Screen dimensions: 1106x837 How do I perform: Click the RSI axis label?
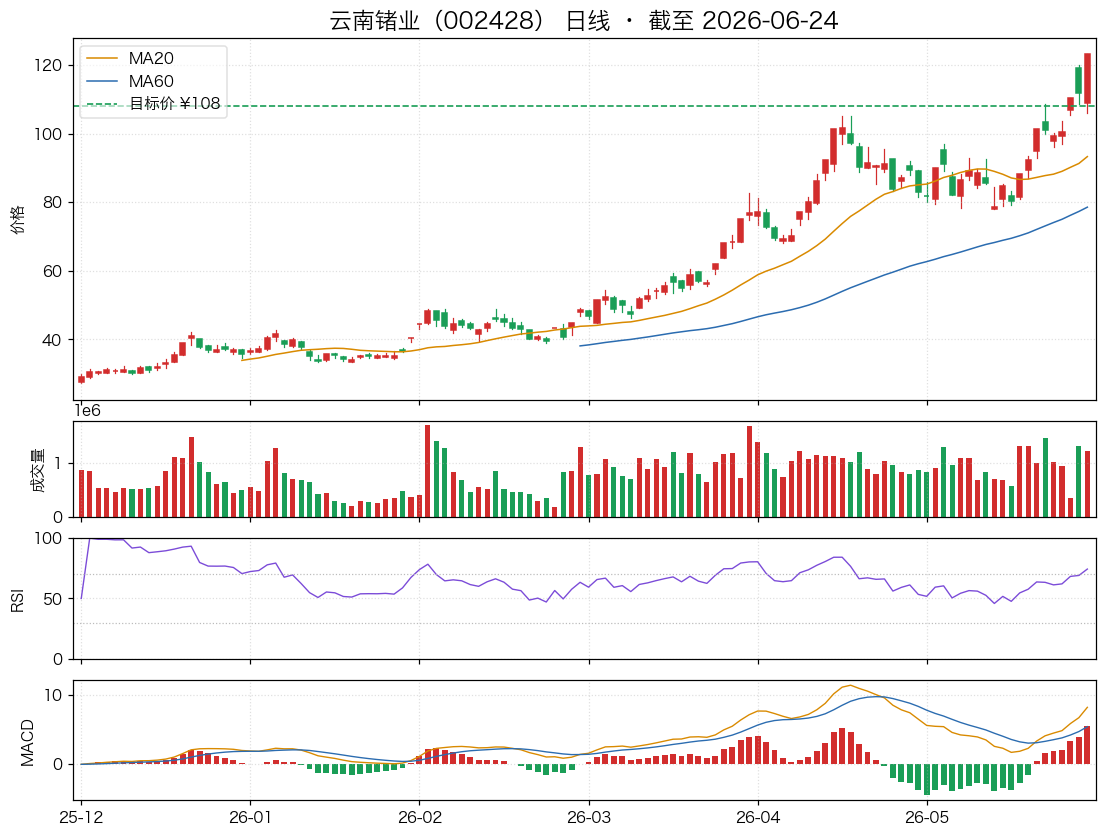click(18, 599)
